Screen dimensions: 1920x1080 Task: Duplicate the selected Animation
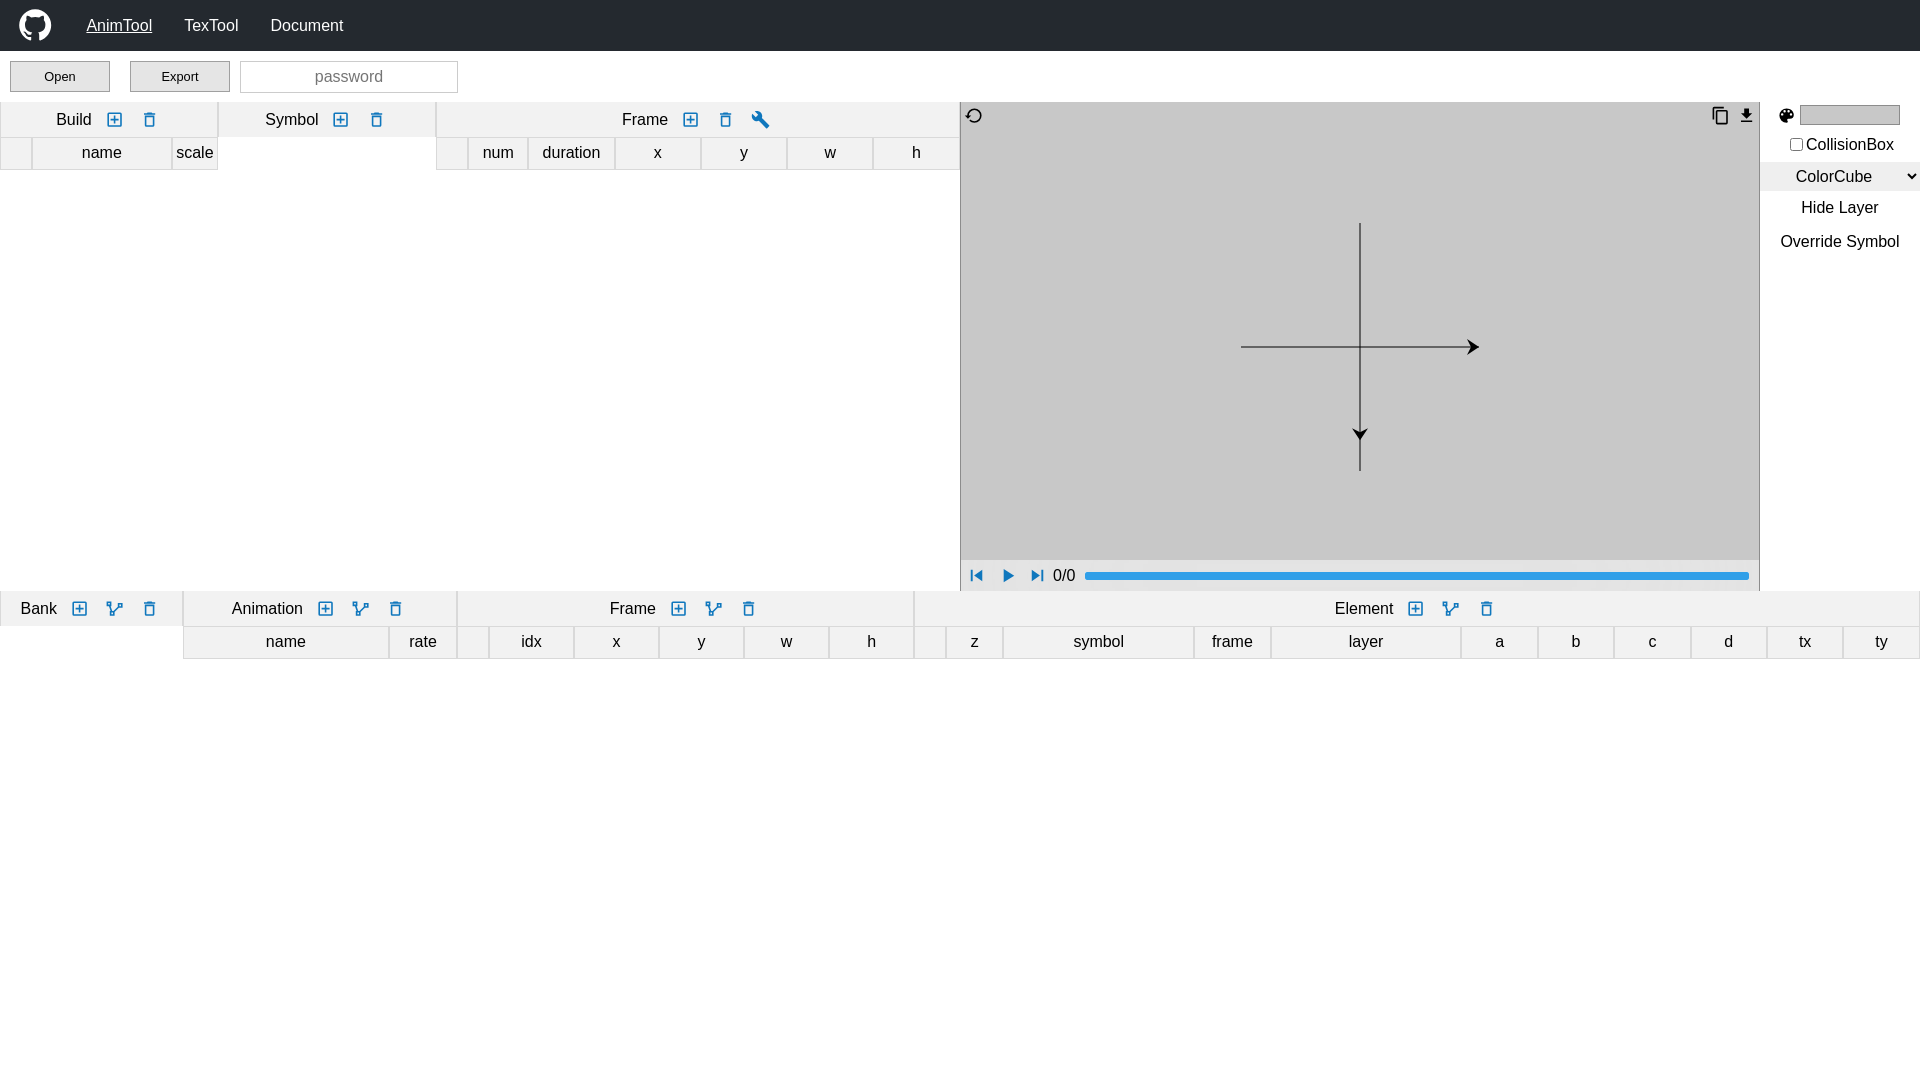361,609
